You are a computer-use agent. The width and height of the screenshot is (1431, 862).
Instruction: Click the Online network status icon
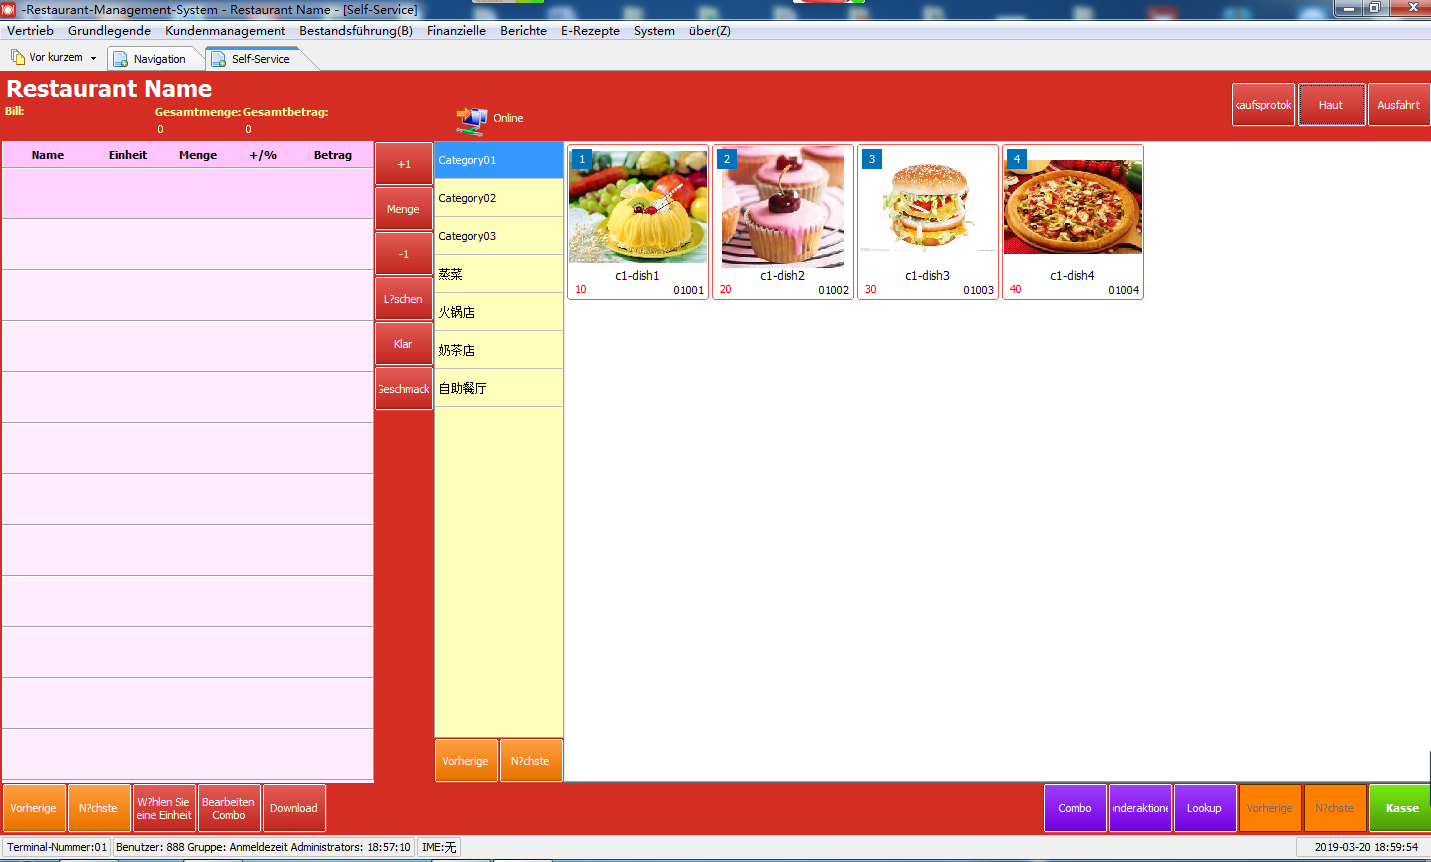pos(471,120)
